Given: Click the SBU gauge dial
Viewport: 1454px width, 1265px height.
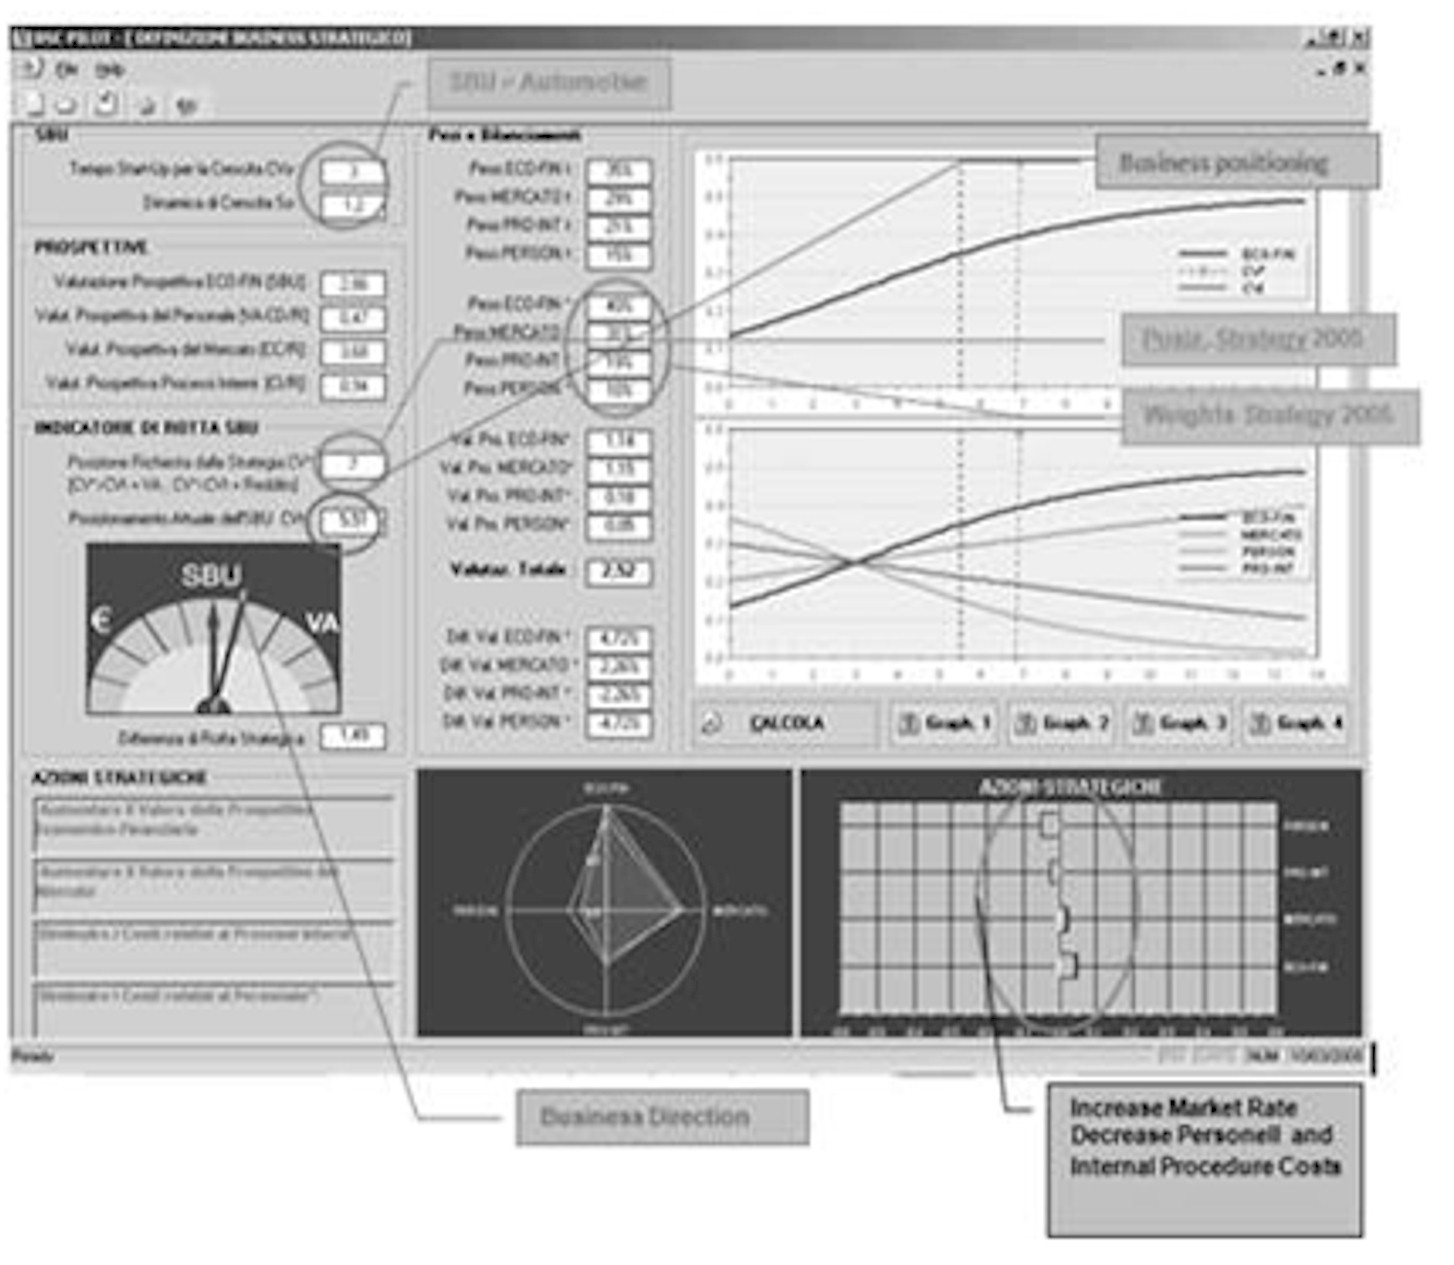Looking at the screenshot, I should 213,630.
